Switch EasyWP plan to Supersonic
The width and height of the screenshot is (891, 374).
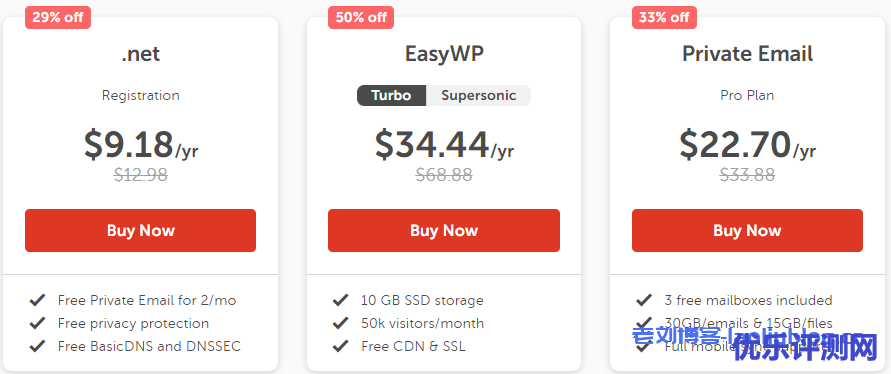(478, 95)
